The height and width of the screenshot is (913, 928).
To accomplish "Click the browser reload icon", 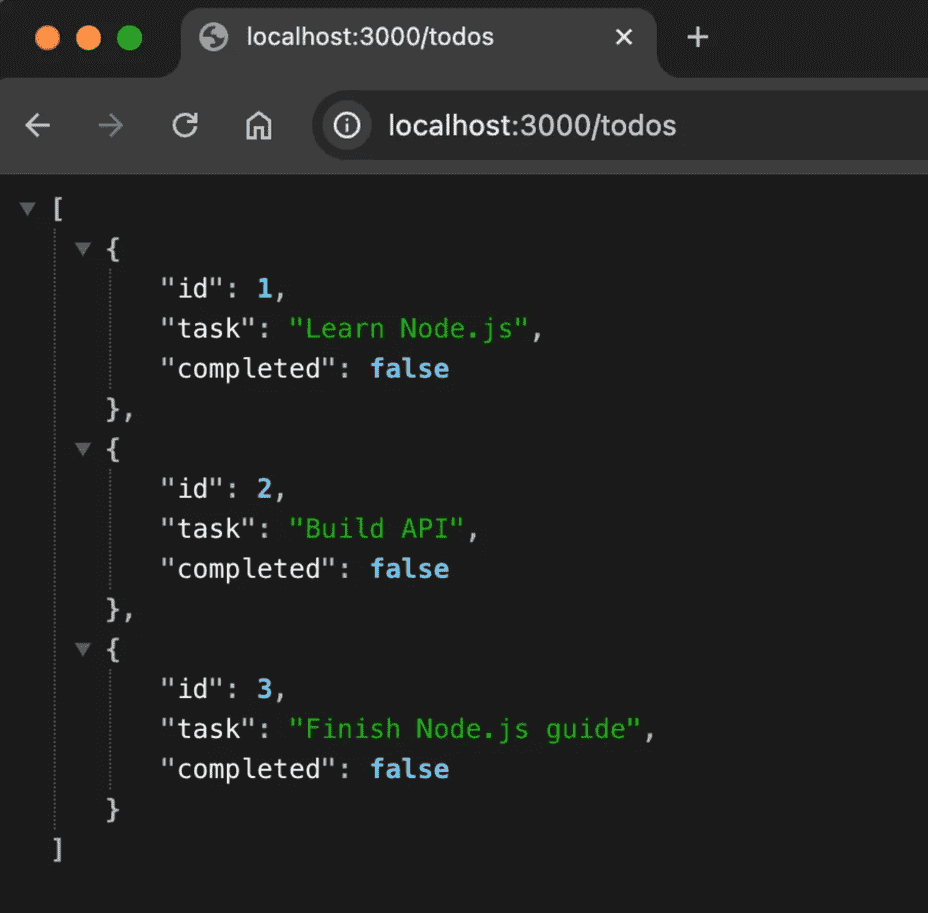I will pyautogui.click(x=185, y=126).
